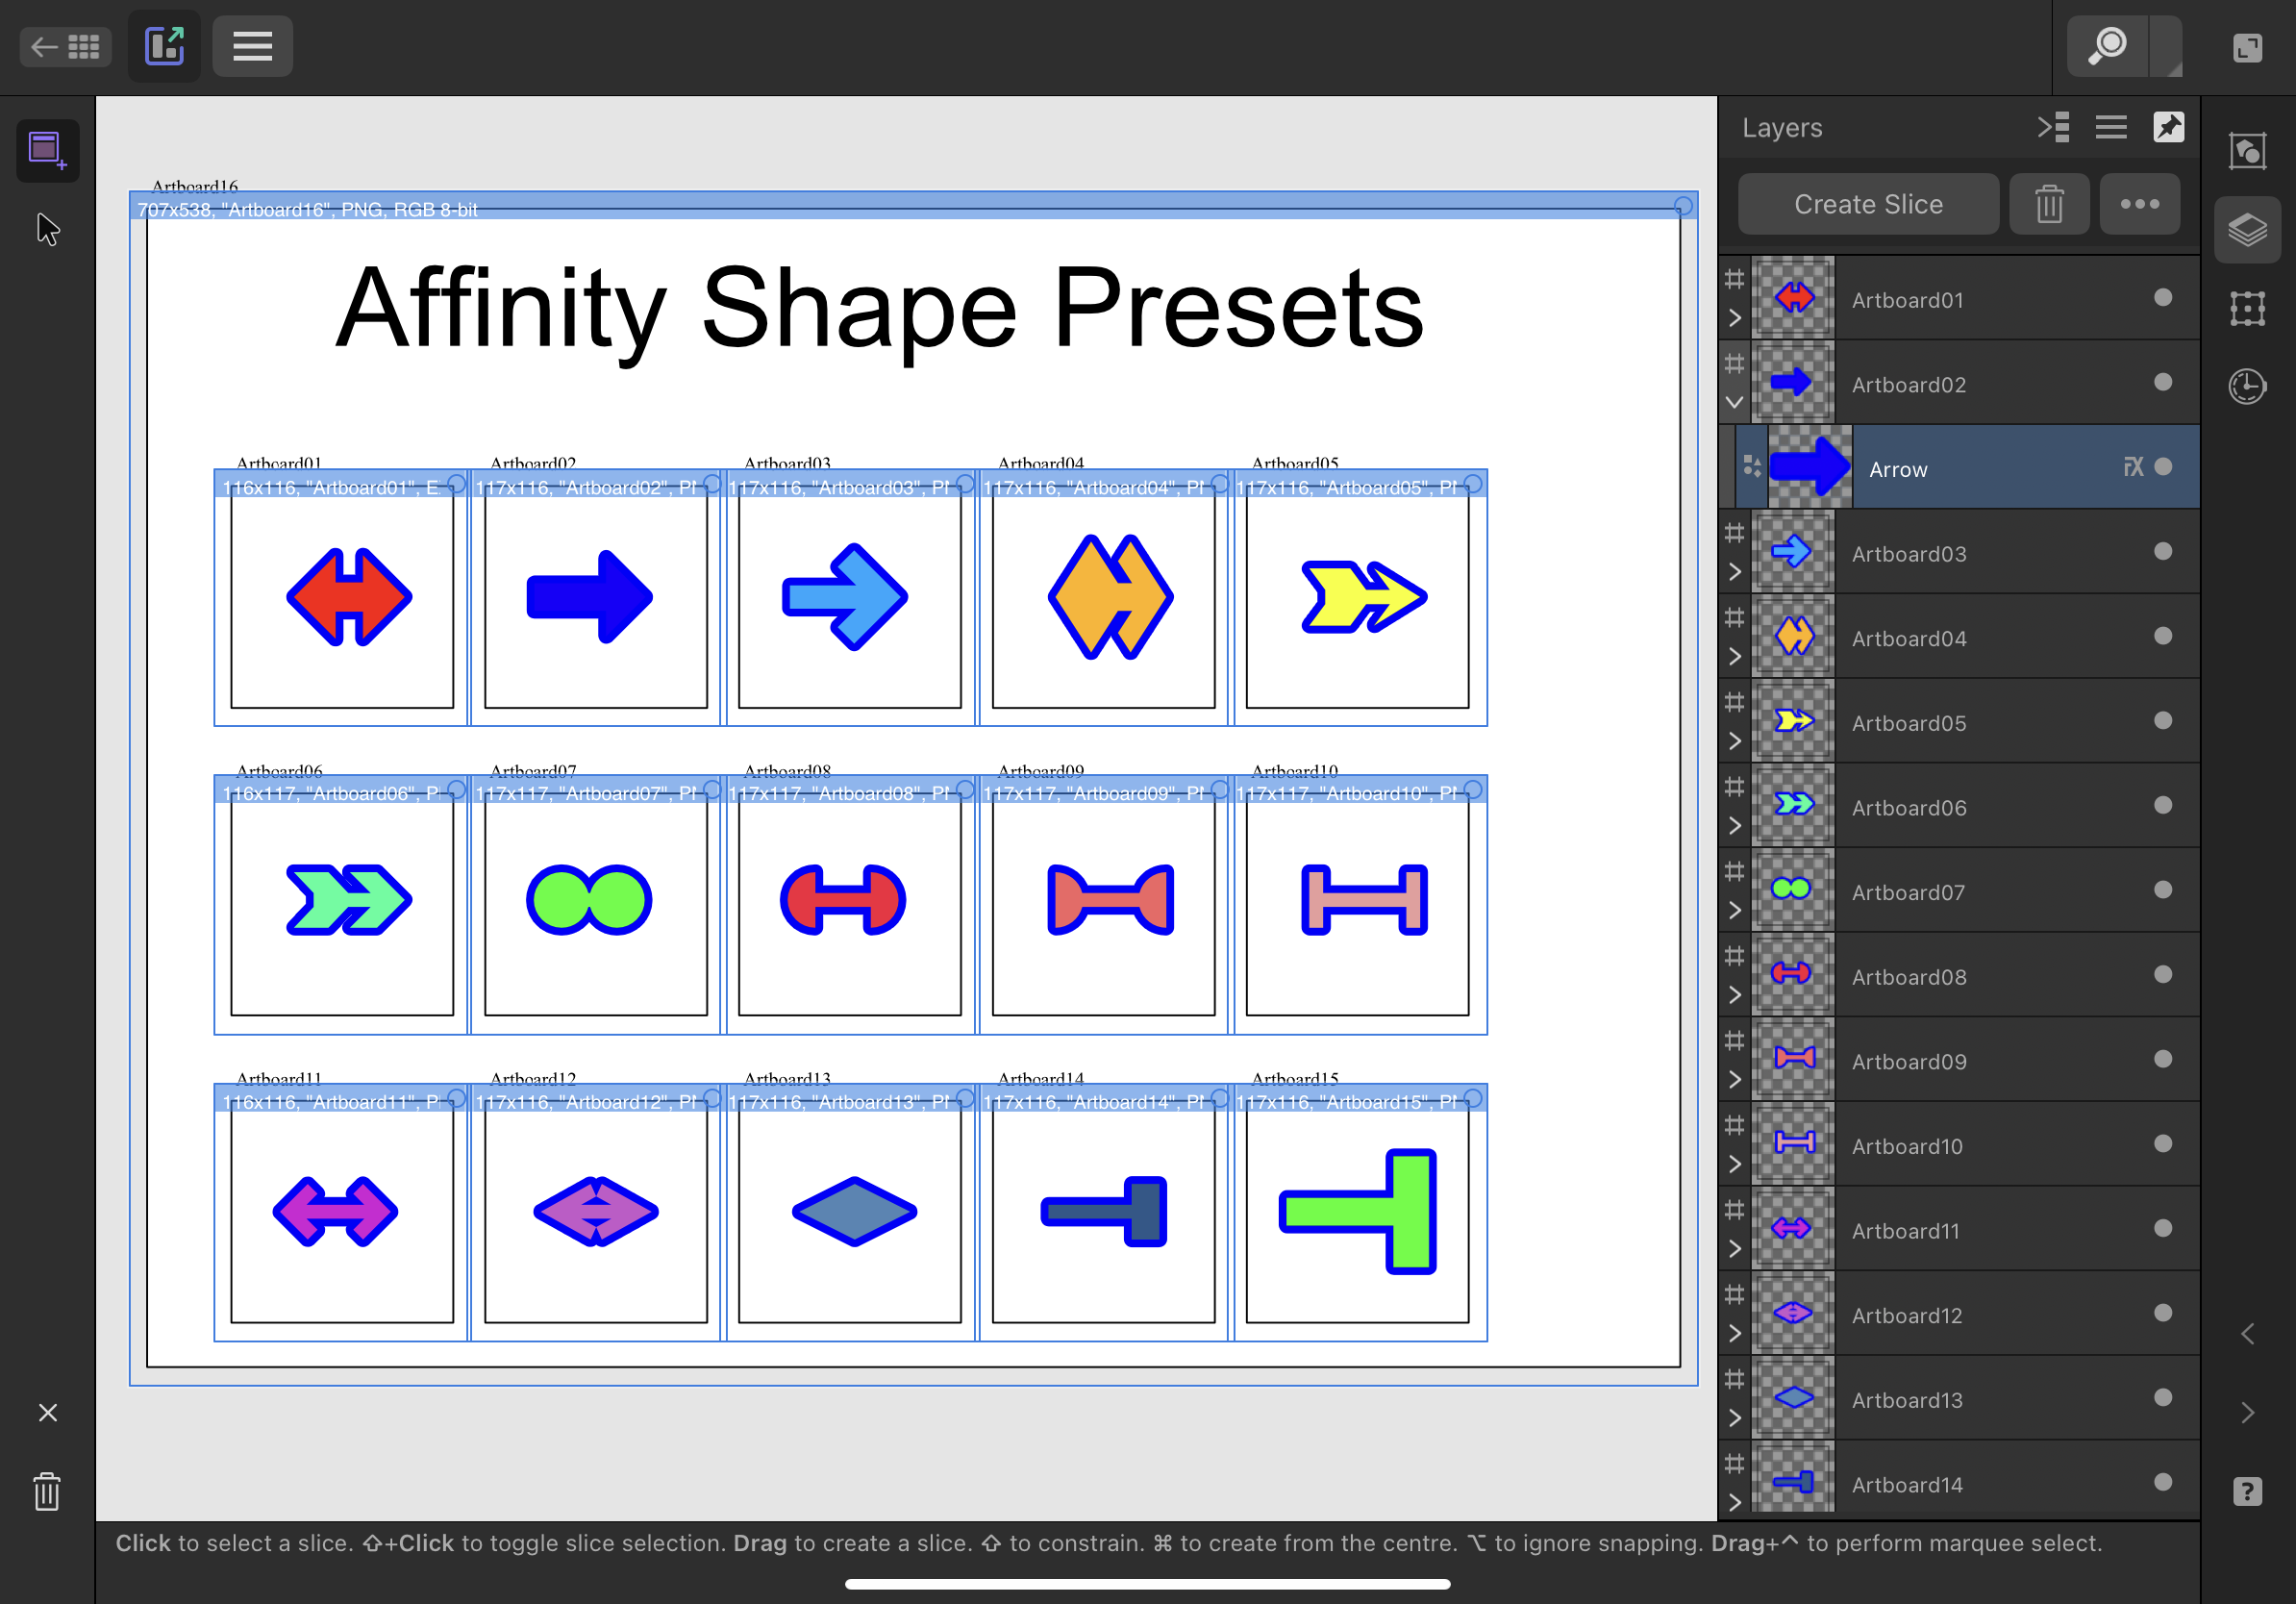Expand the Artboard07 layer

click(1735, 911)
